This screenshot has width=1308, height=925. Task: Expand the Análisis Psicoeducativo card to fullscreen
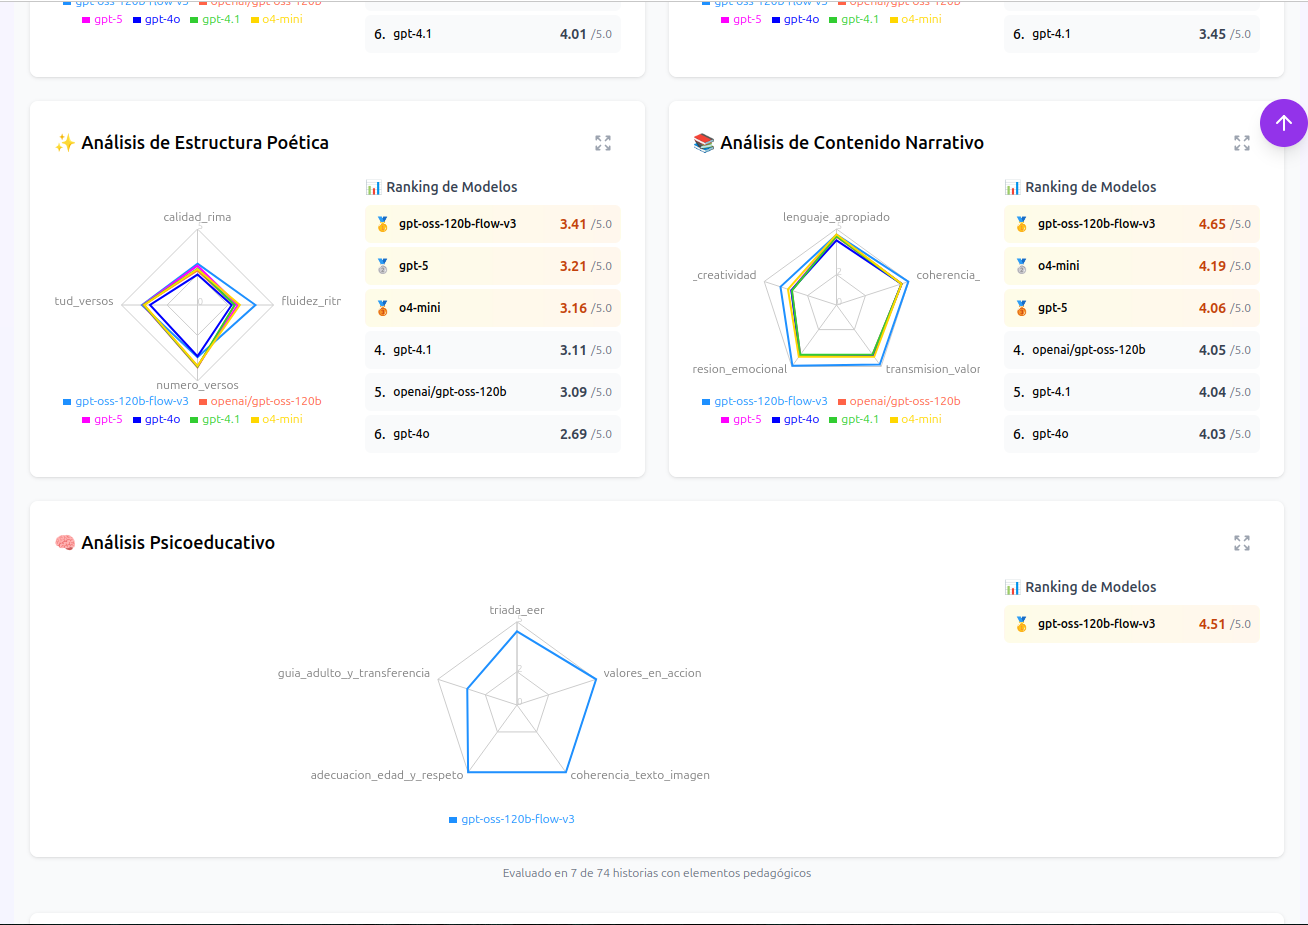click(x=1242, y=543)
